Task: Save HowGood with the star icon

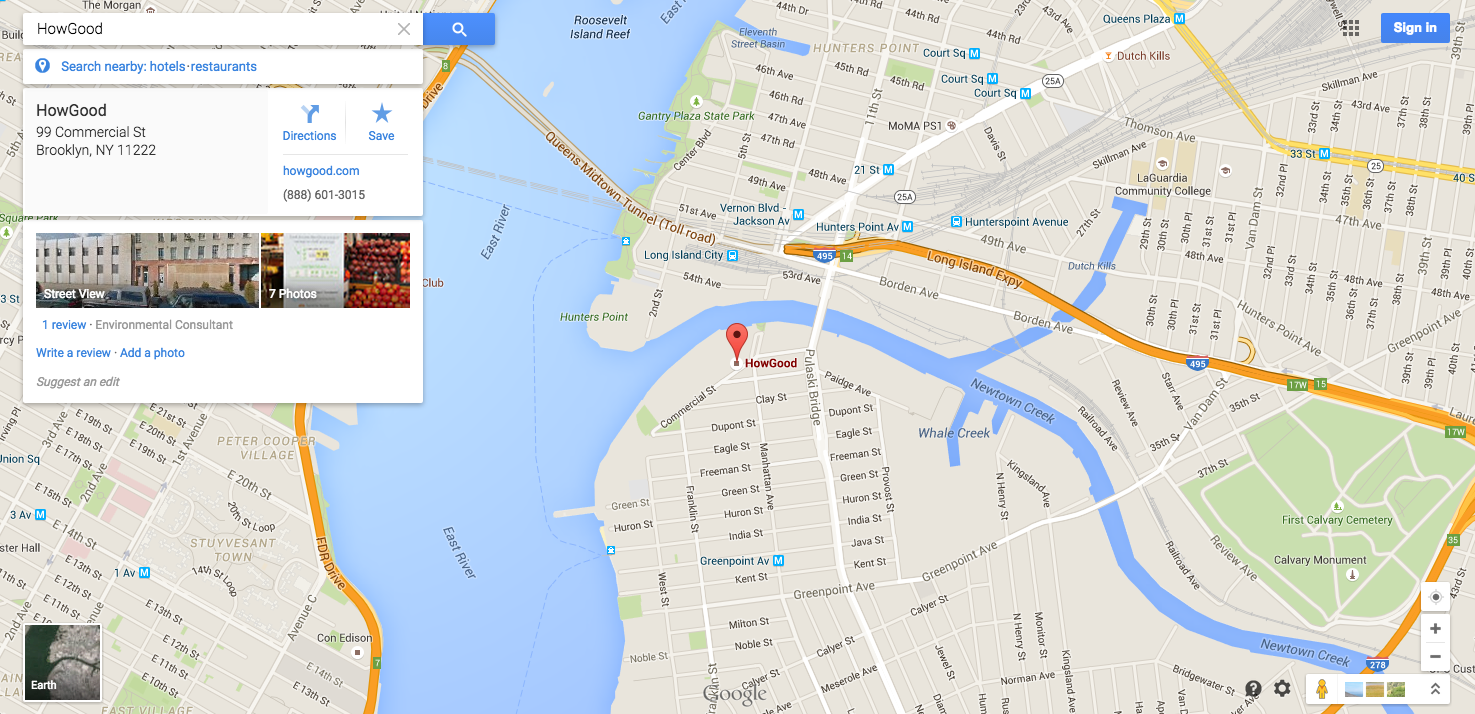Action: [x=381, y=123]
